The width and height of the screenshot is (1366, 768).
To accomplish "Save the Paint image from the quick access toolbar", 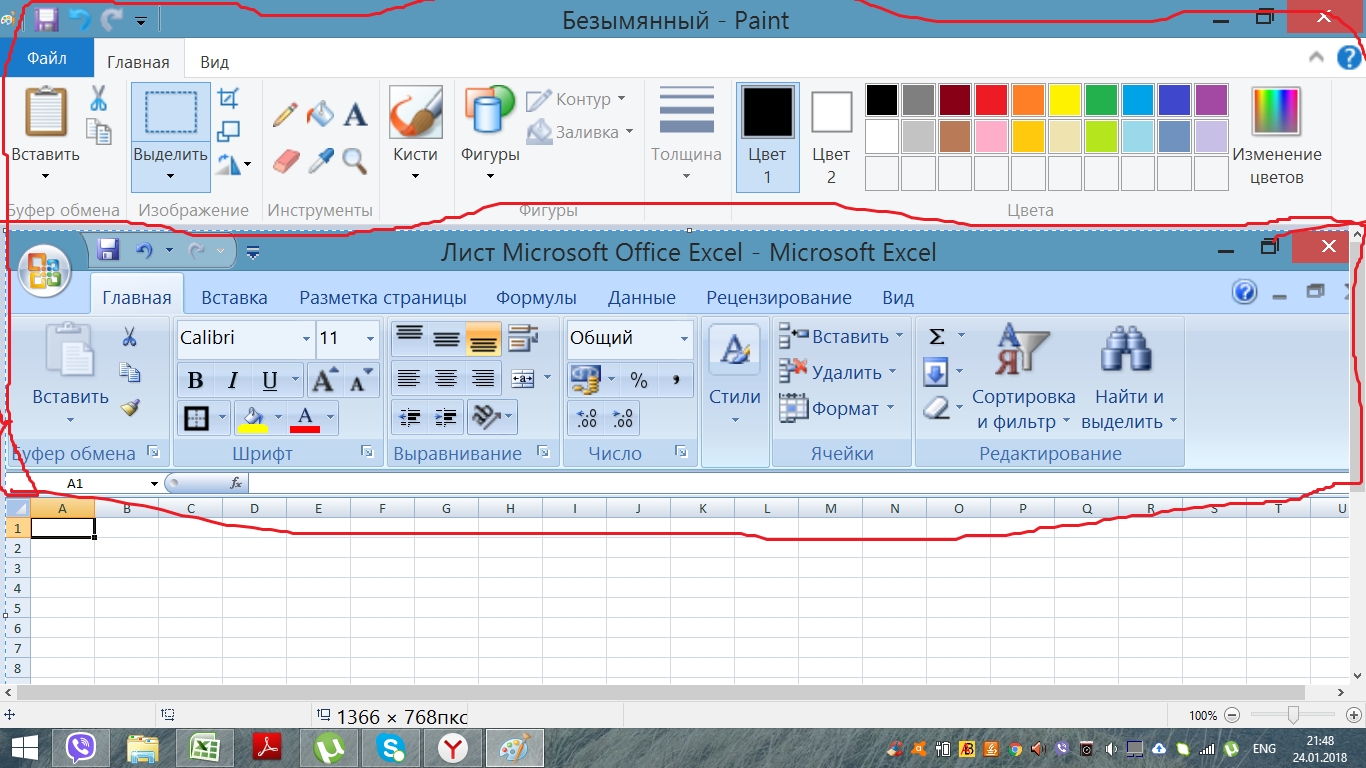I will point(47,18).
